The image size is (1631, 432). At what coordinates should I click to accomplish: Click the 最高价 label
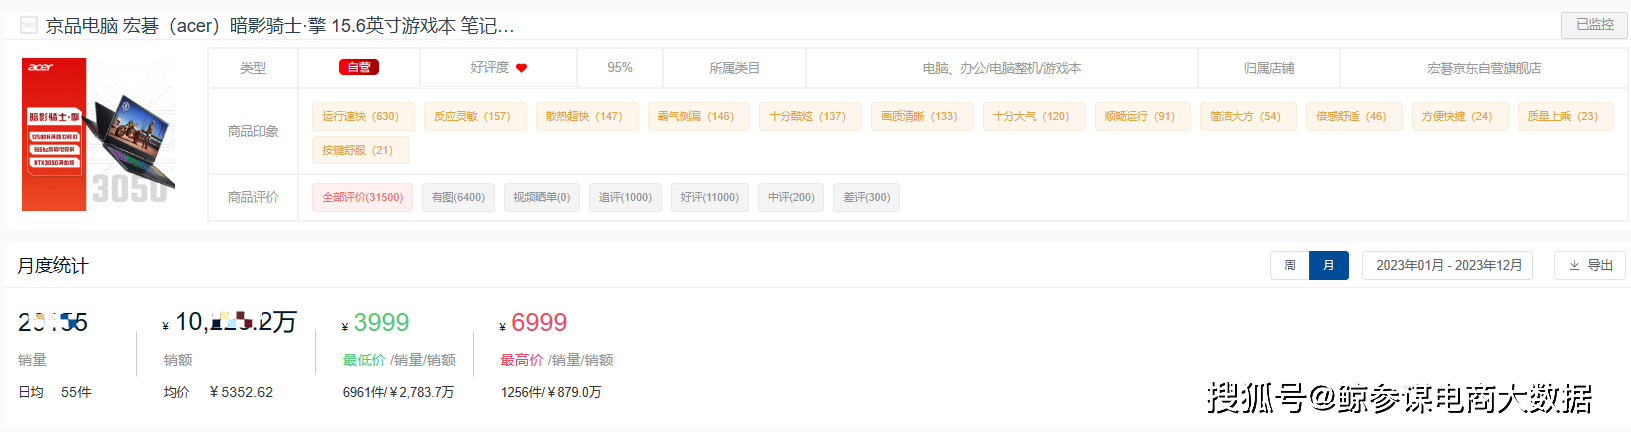[522, 360]
